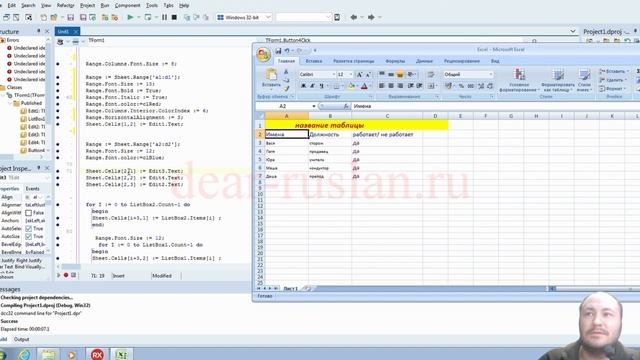Click the Excel fill color bucket icon

(351, 86)
